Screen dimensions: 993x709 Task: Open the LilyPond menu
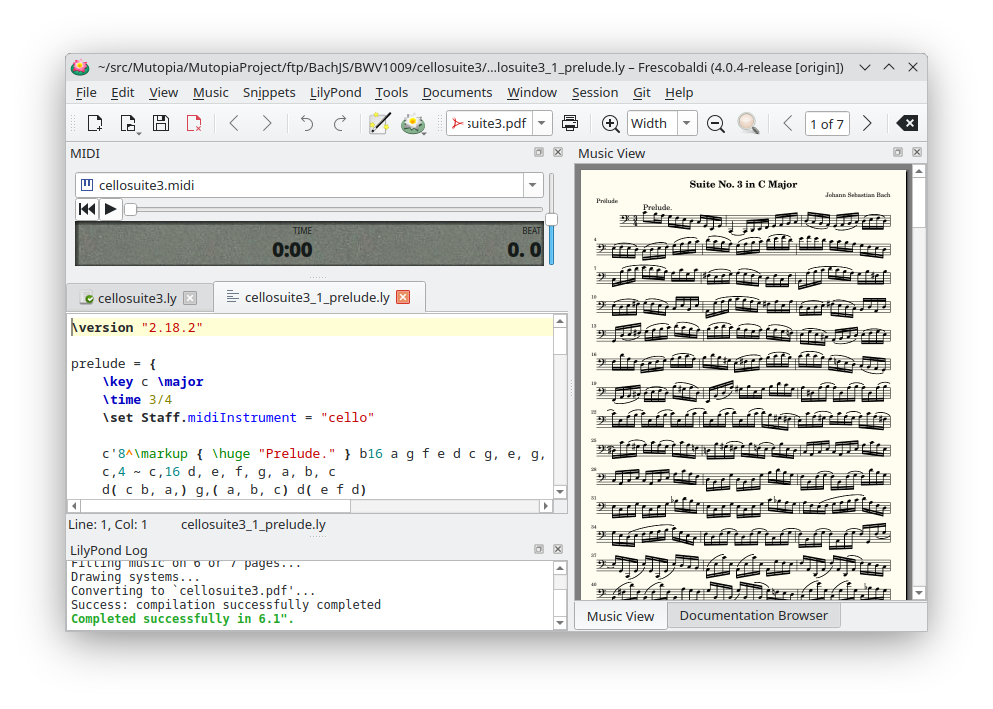[x=335, y=92]
